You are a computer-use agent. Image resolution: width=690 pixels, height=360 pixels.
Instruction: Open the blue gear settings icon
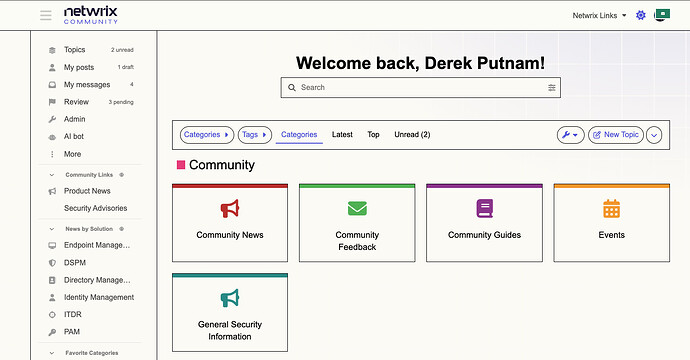click(x=641, y=15)
